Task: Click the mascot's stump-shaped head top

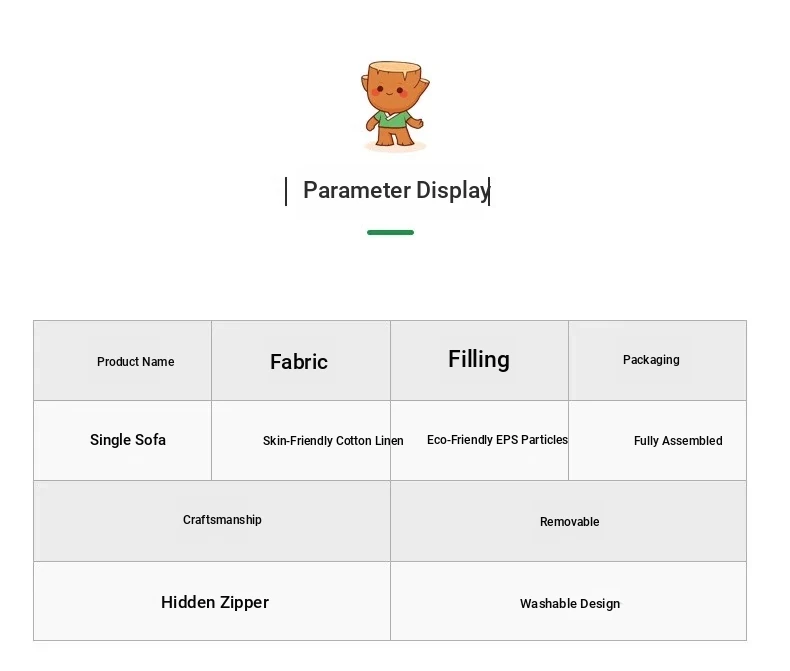Action: (394, 68)
